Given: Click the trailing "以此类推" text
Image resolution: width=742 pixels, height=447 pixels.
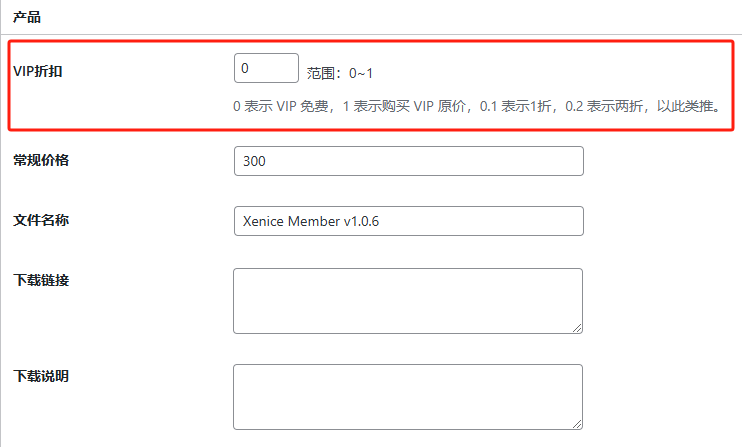Looking at the screenshot, I should [687, 105].
